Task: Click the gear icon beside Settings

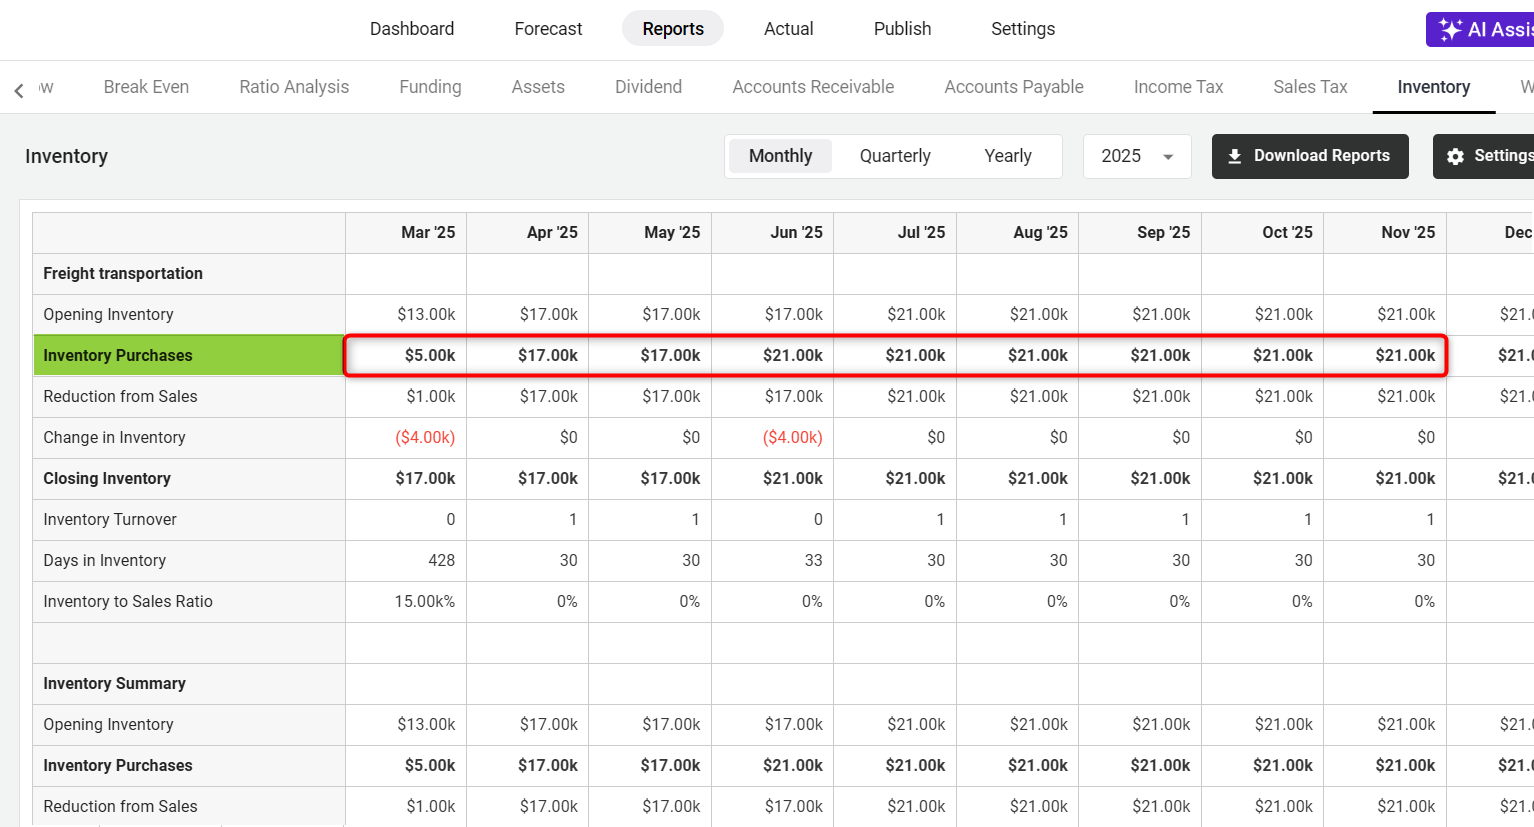Action: click(x=1455, y=156)
